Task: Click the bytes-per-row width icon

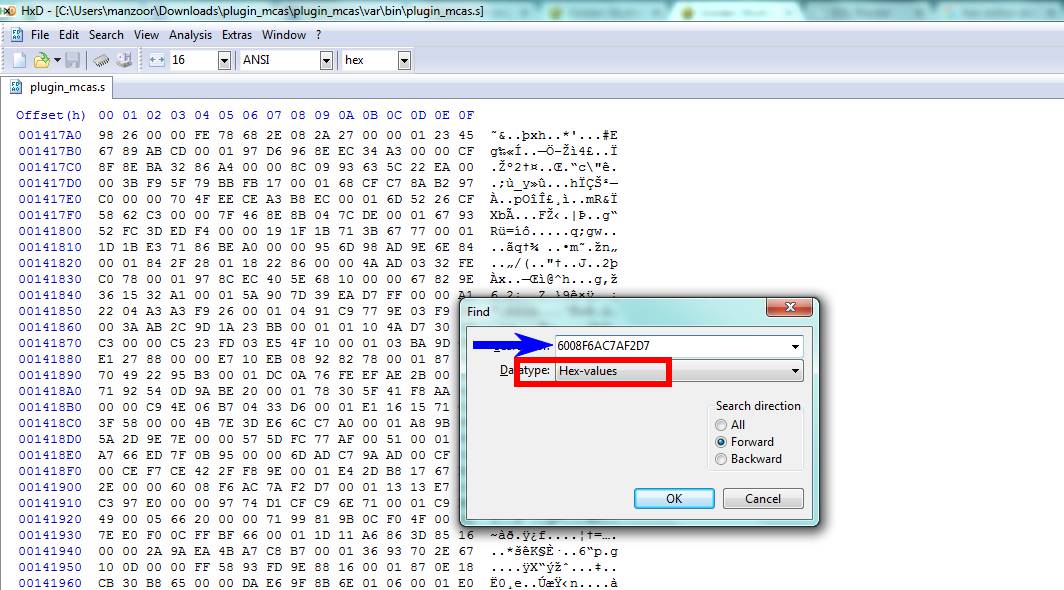Action: 157,61
